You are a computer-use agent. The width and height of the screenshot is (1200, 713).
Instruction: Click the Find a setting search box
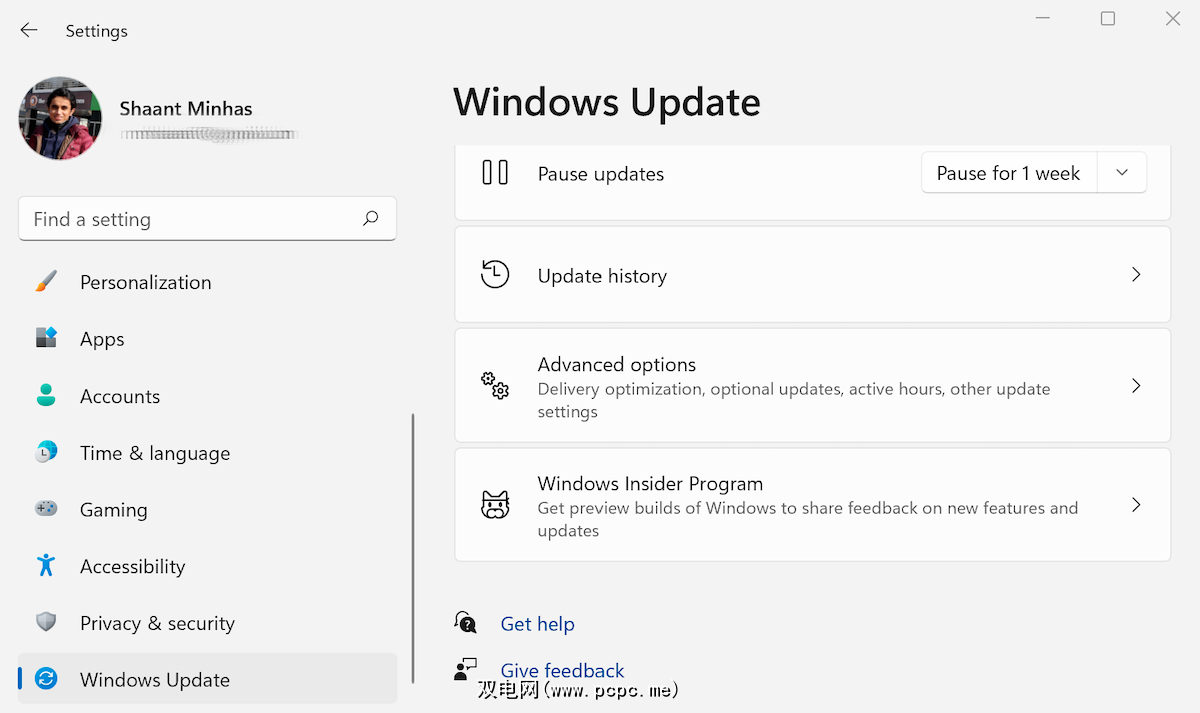tap(195, 219)
